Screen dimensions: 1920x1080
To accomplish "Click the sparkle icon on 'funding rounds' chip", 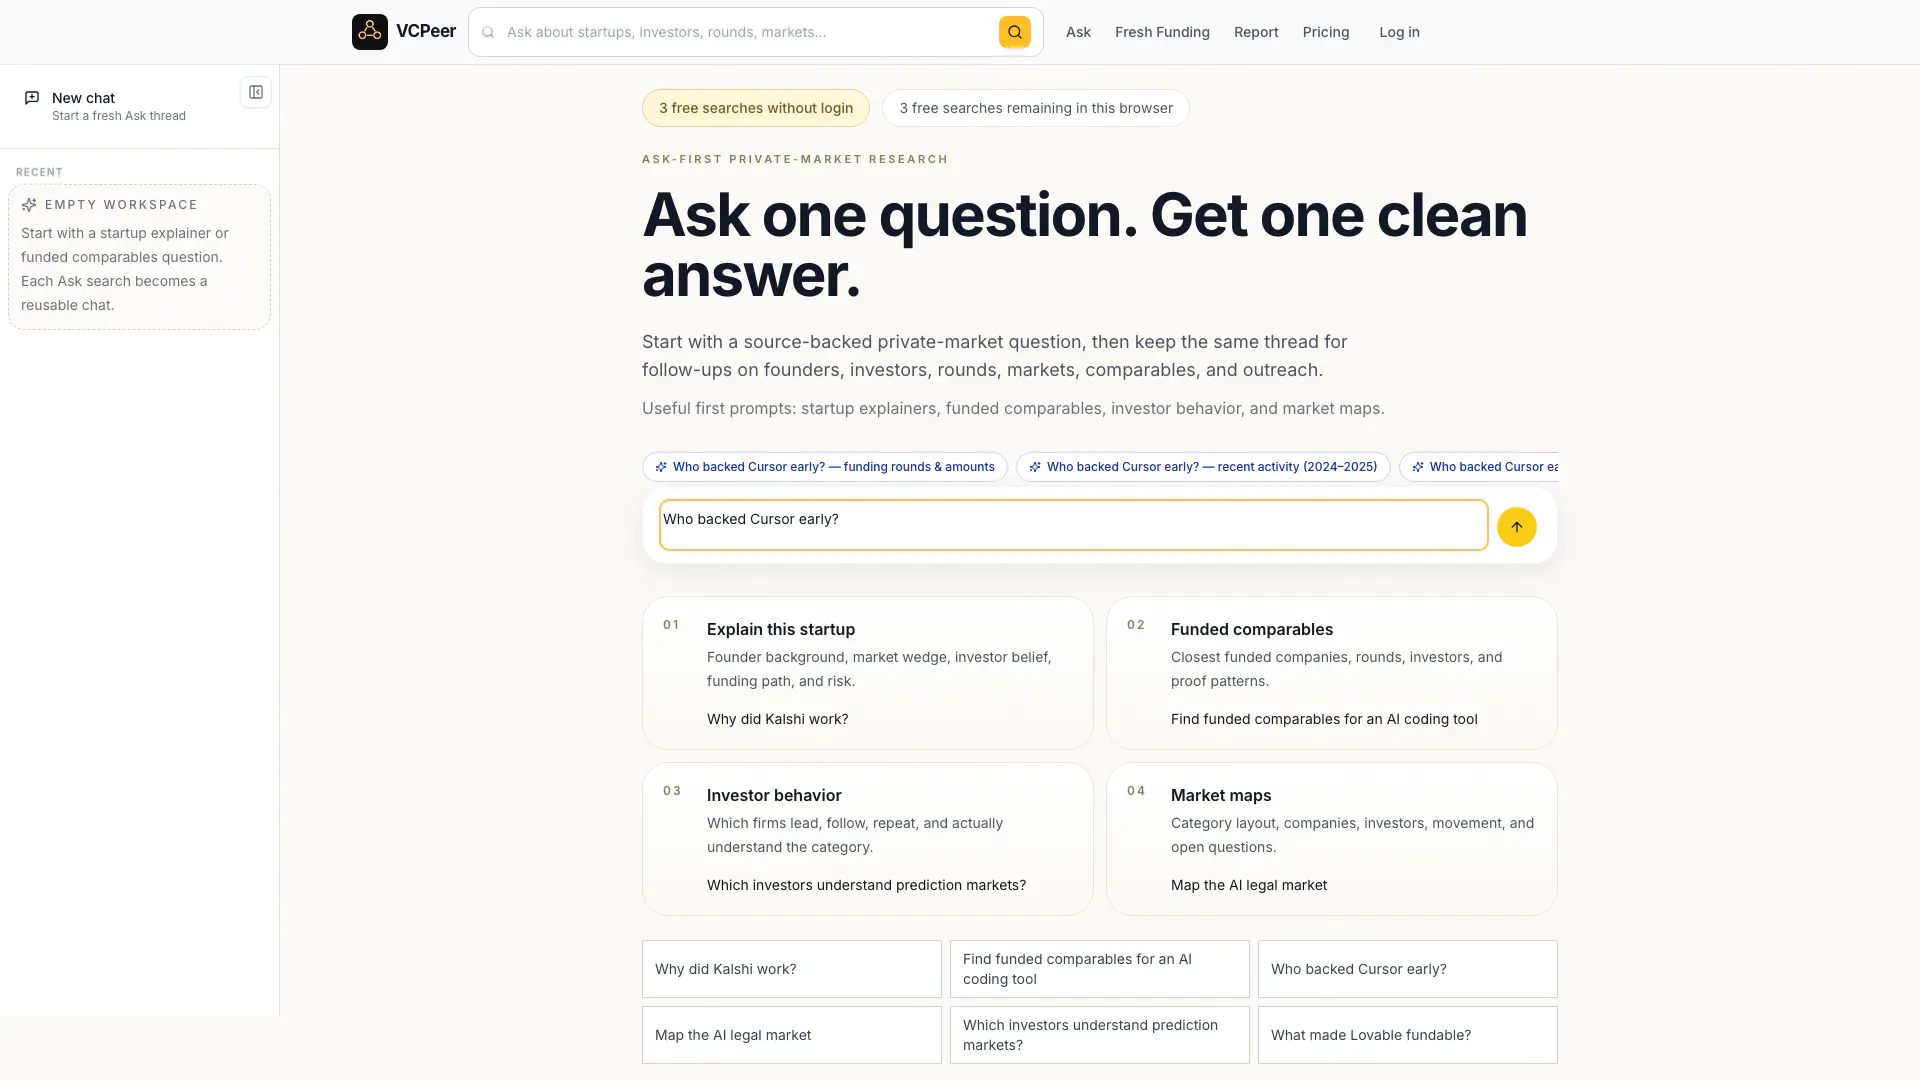I will 661,467.
